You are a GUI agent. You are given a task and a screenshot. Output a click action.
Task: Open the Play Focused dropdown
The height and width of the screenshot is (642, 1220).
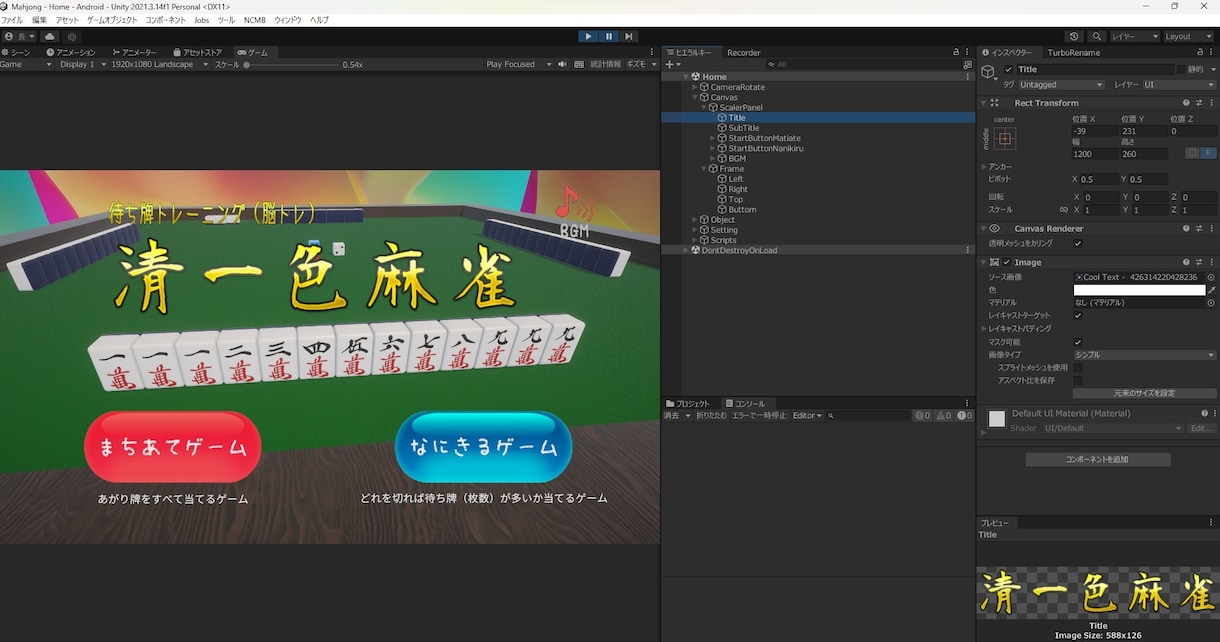tap(518, 64)
